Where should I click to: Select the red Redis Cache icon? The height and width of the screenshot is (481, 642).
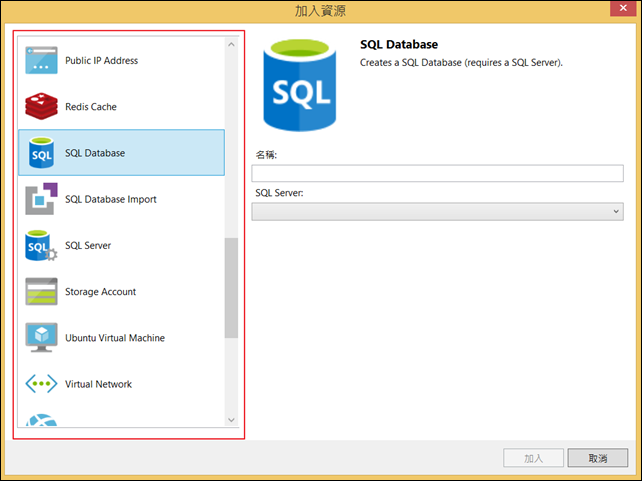[42, 106]
